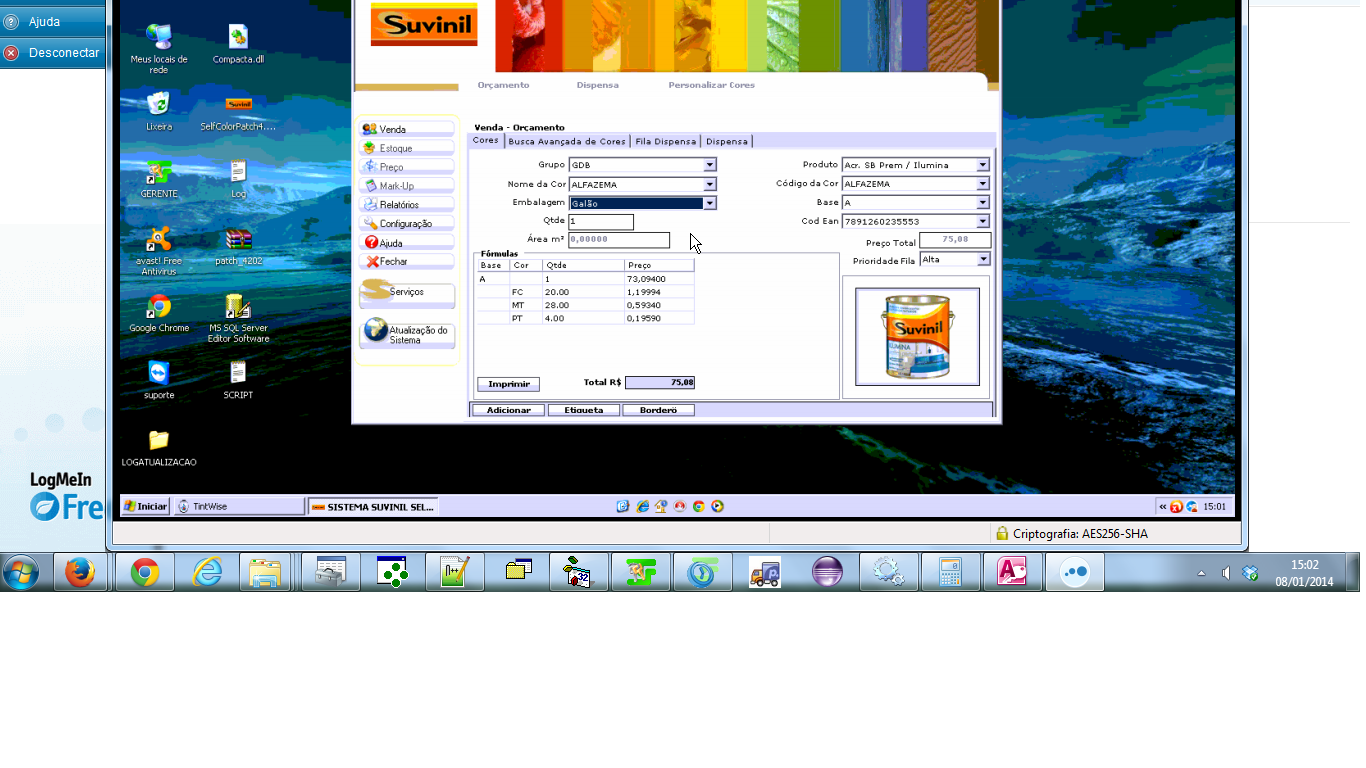Open the LOGATUALIZACAO folder
The image size is (1366, 768).
pos(159,447)
